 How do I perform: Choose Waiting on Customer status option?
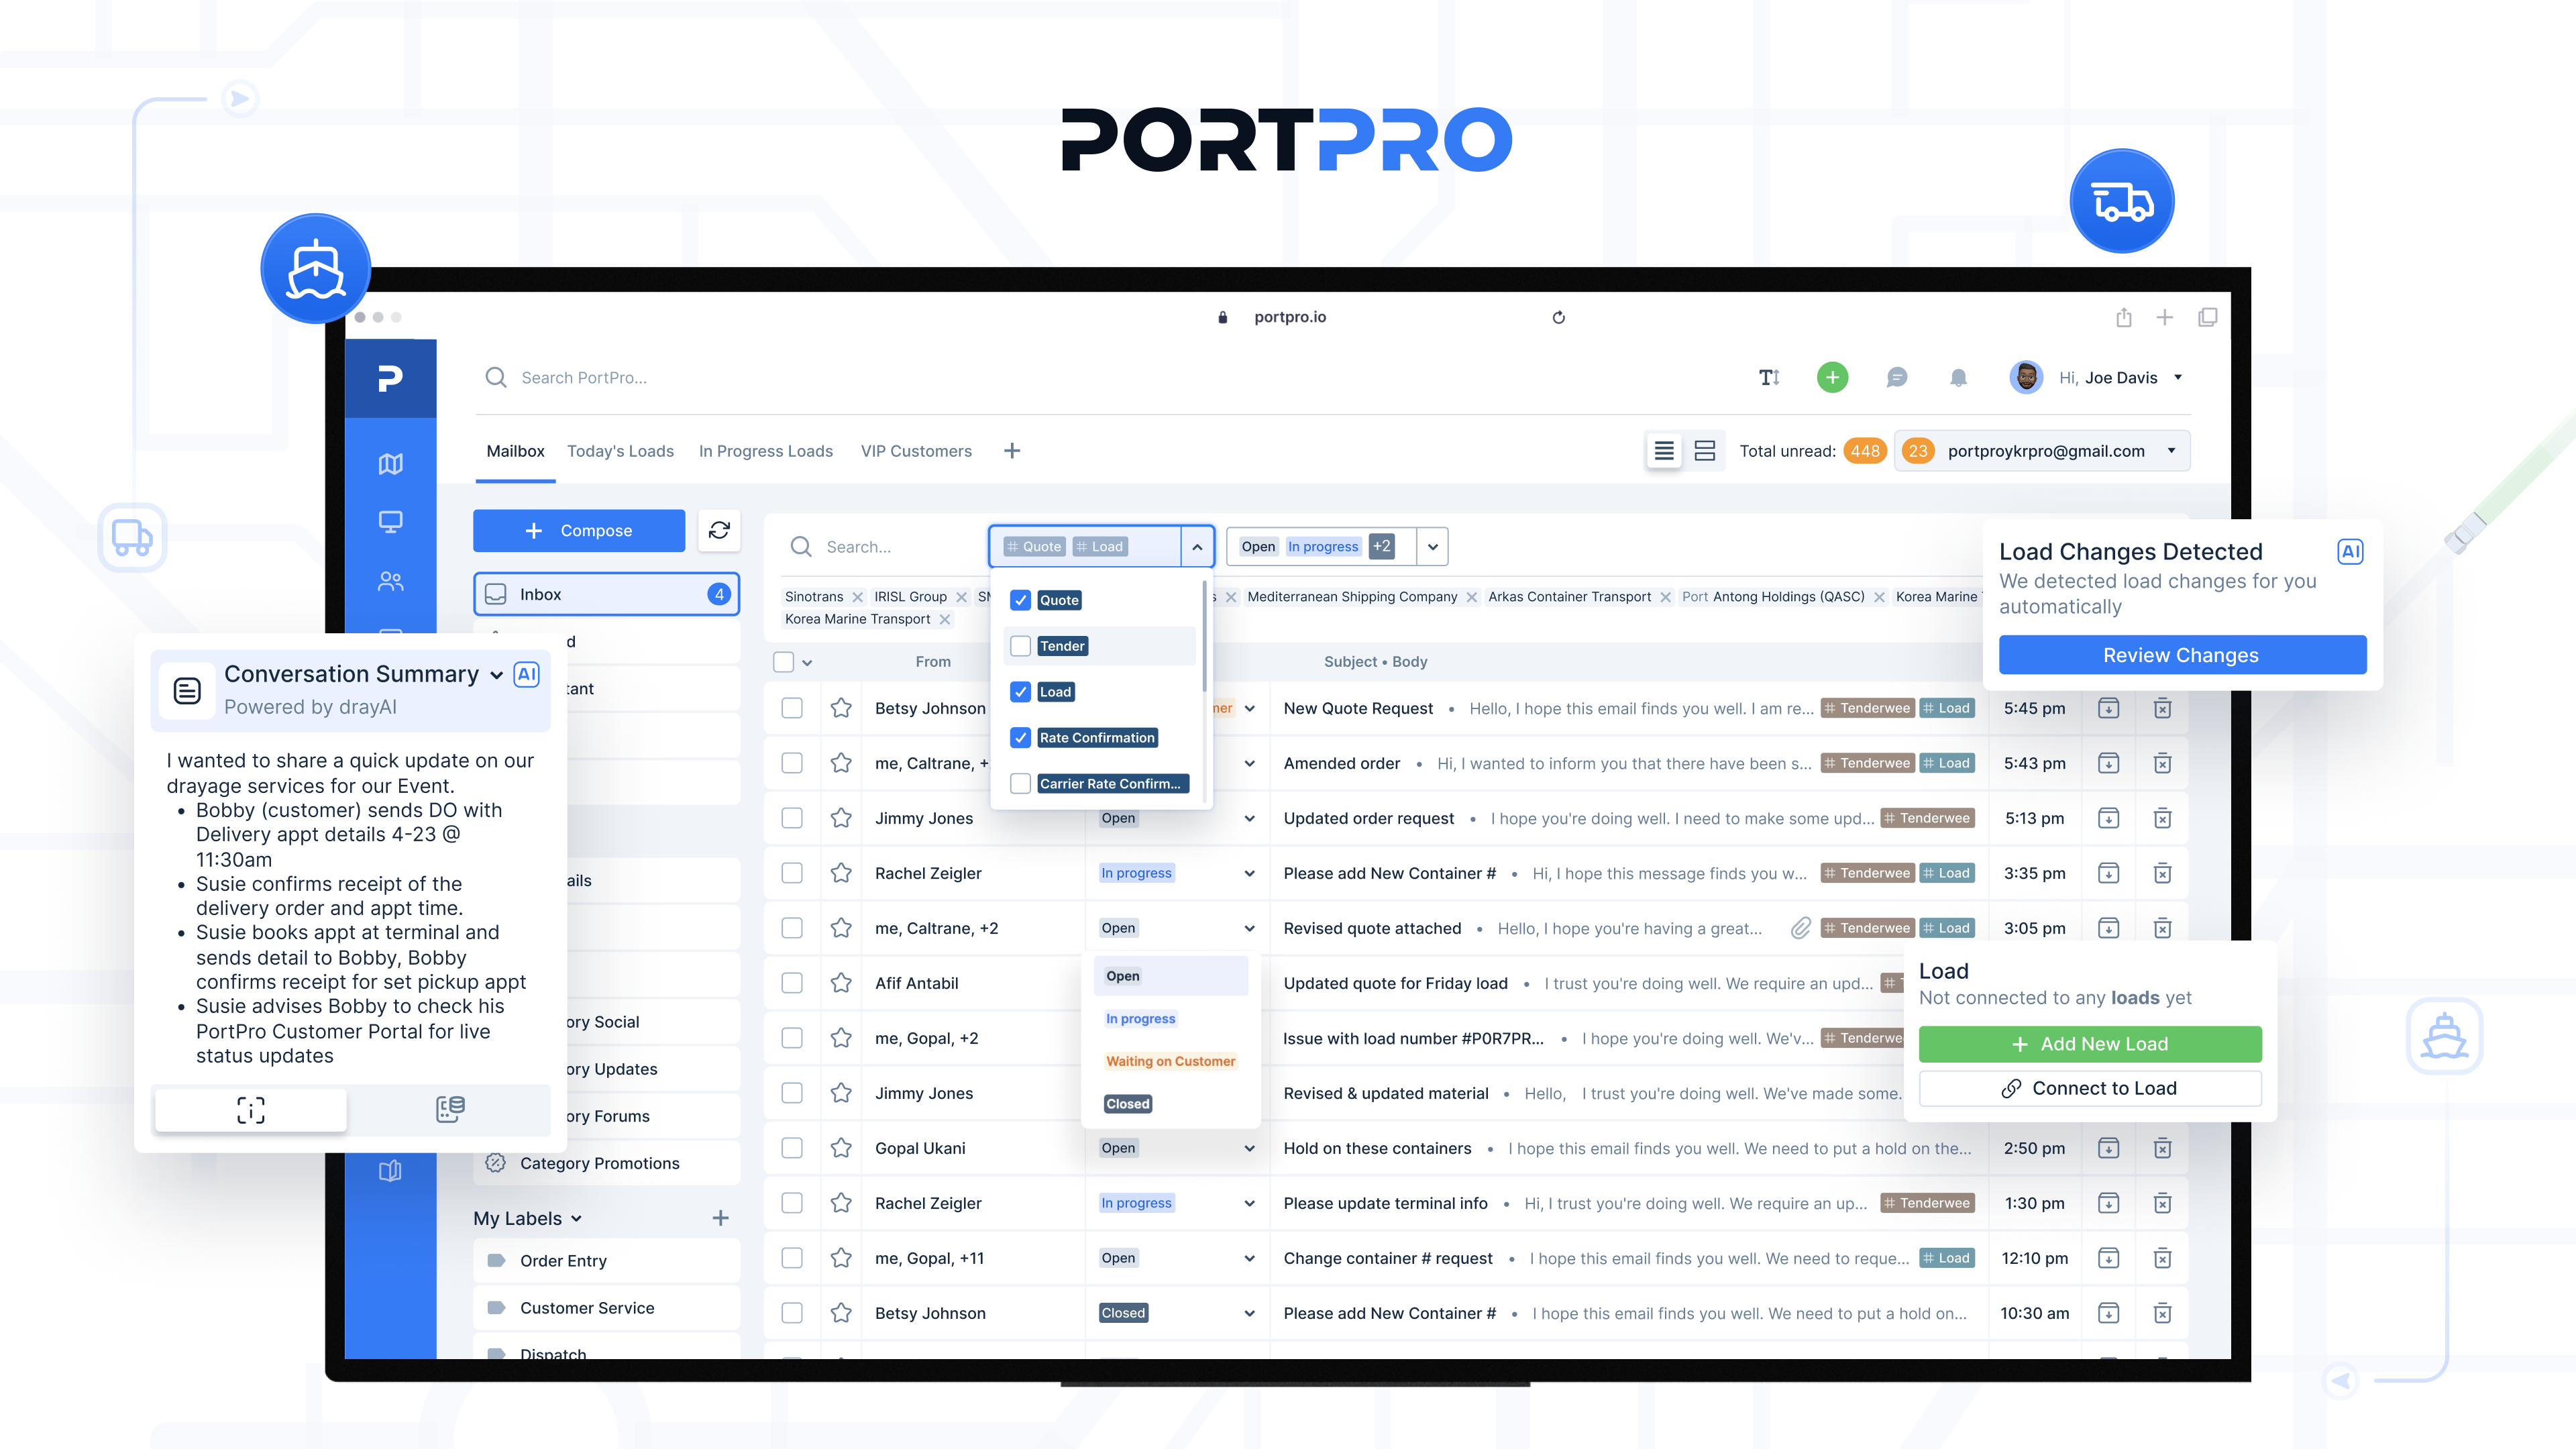[x=1170, y=1061]
